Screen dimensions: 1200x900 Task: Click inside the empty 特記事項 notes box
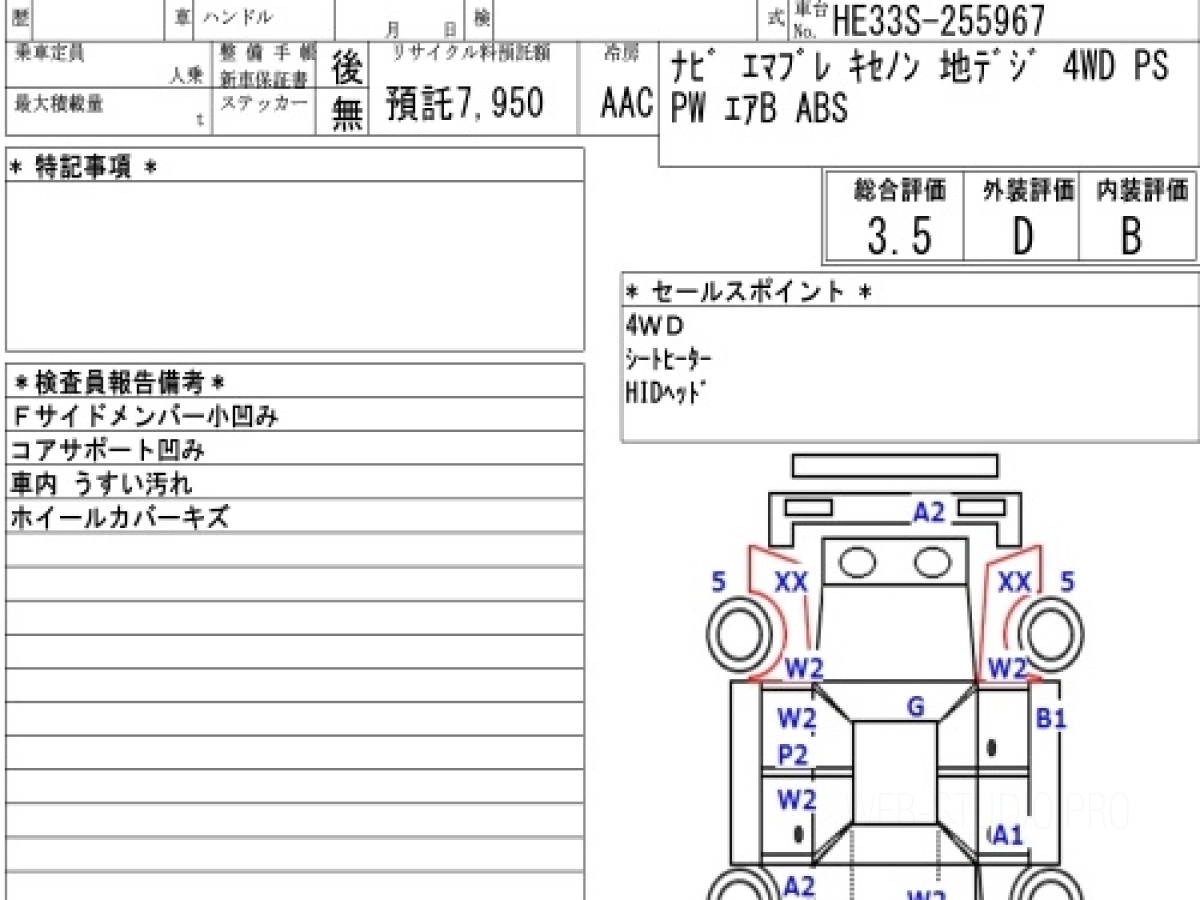pyautogui.click(x=295, y=266)
